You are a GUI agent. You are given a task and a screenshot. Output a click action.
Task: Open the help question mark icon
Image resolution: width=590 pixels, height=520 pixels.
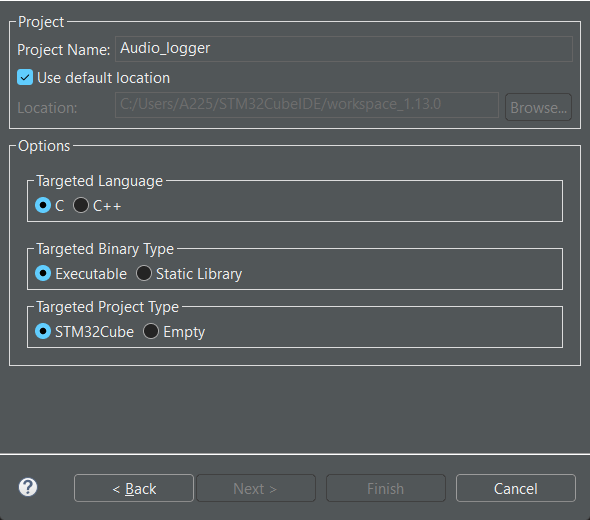pyautogui.click(x=28, y=488)
